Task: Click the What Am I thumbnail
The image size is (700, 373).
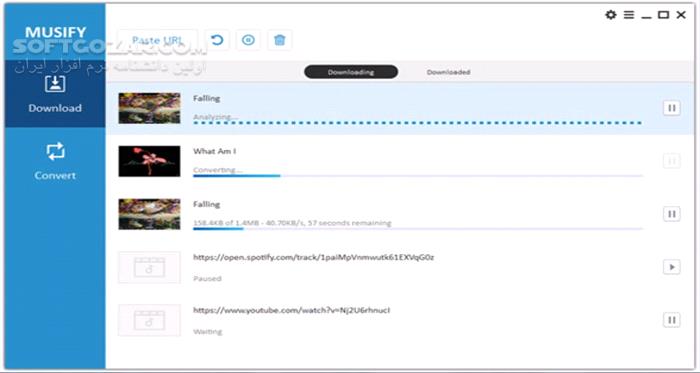Action: [150, 161]
